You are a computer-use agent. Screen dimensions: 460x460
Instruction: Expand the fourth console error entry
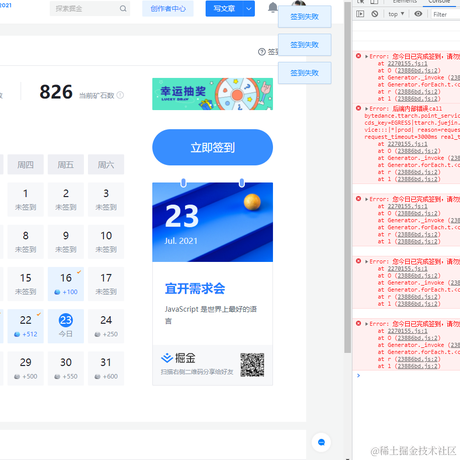point(366,261)
